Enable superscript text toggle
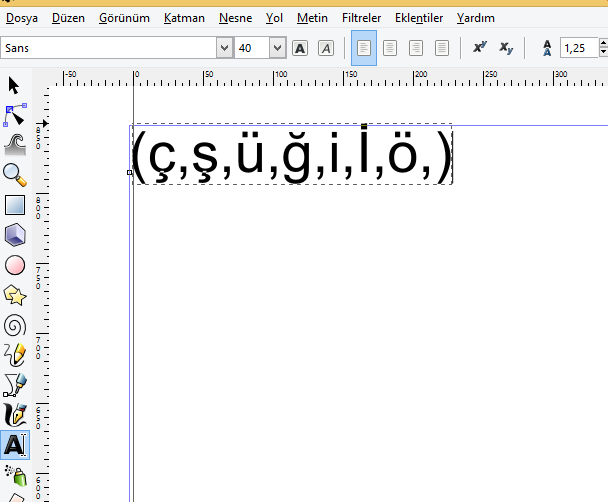Image resolution: width=608 pixels, height=502 pixels. coord(479,48)
